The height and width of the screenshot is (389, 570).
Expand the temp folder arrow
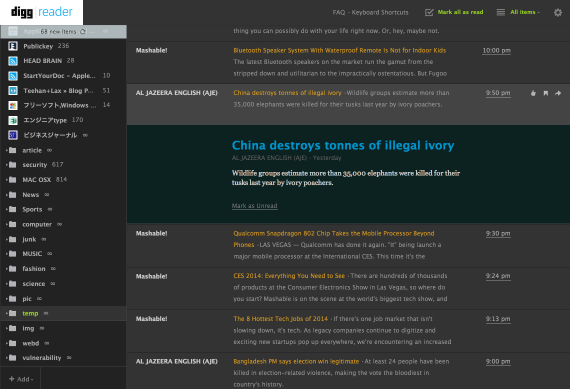[x=7, y=313]
